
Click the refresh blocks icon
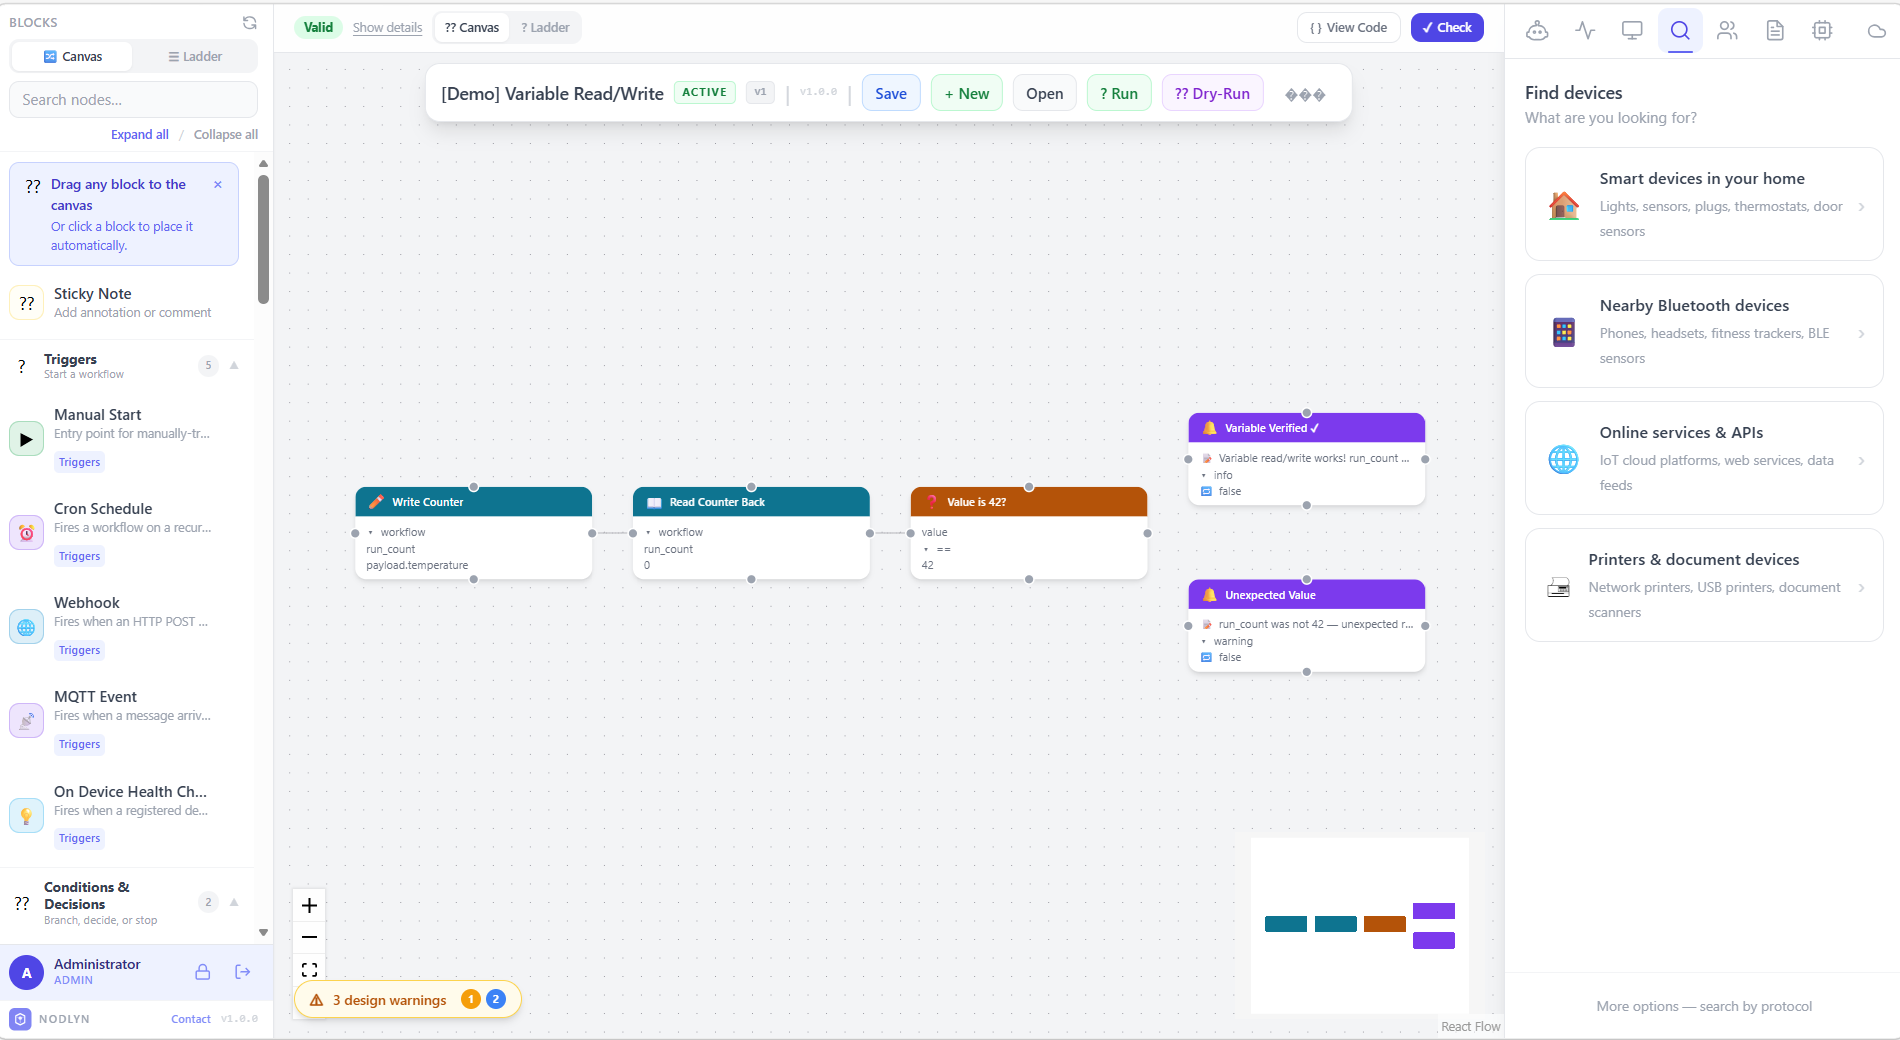(x=250, y=22)
